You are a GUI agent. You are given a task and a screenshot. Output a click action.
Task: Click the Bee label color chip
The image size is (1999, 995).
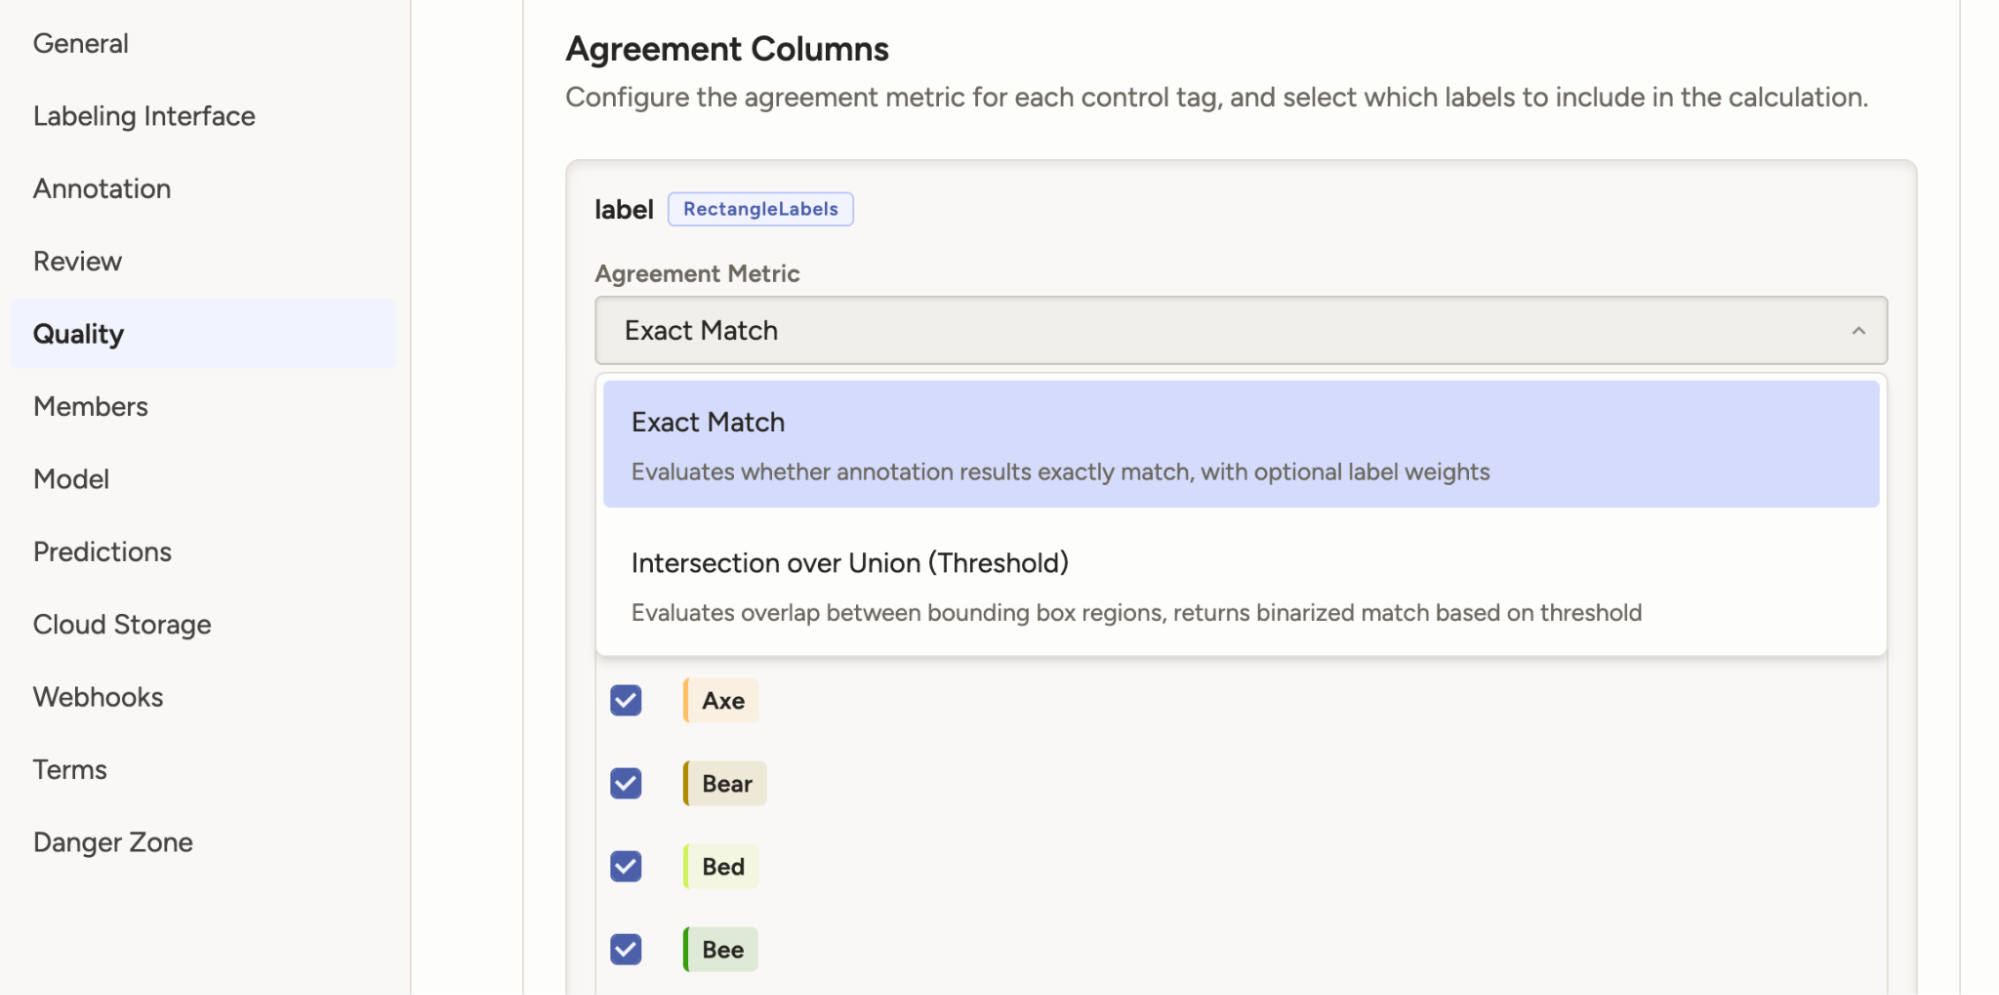(x=721, y=950)
